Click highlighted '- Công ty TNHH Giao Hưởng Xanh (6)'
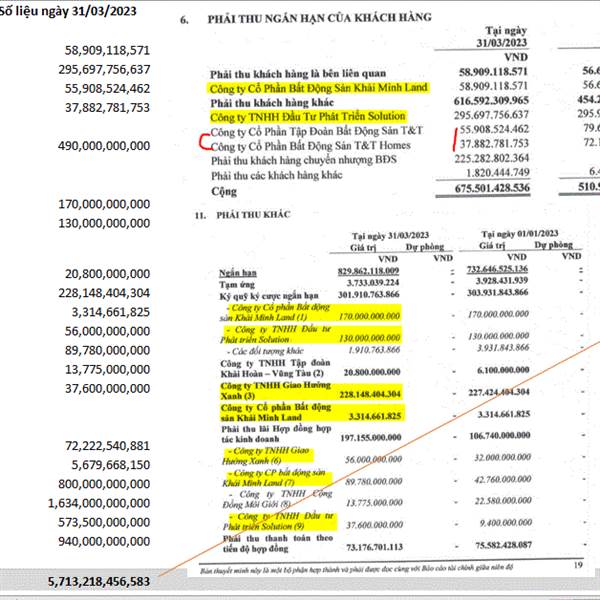 (266, 455)
